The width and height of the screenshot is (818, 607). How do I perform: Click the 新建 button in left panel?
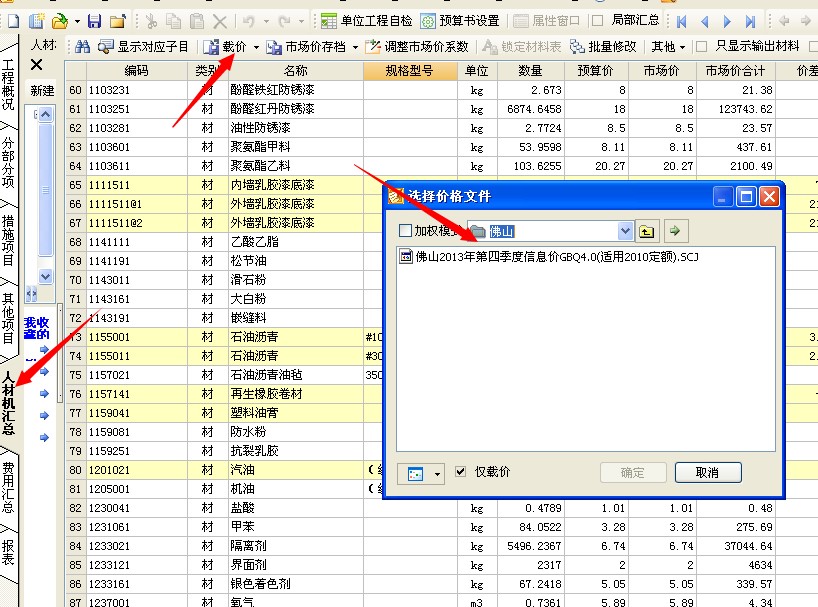click(42, 91)
